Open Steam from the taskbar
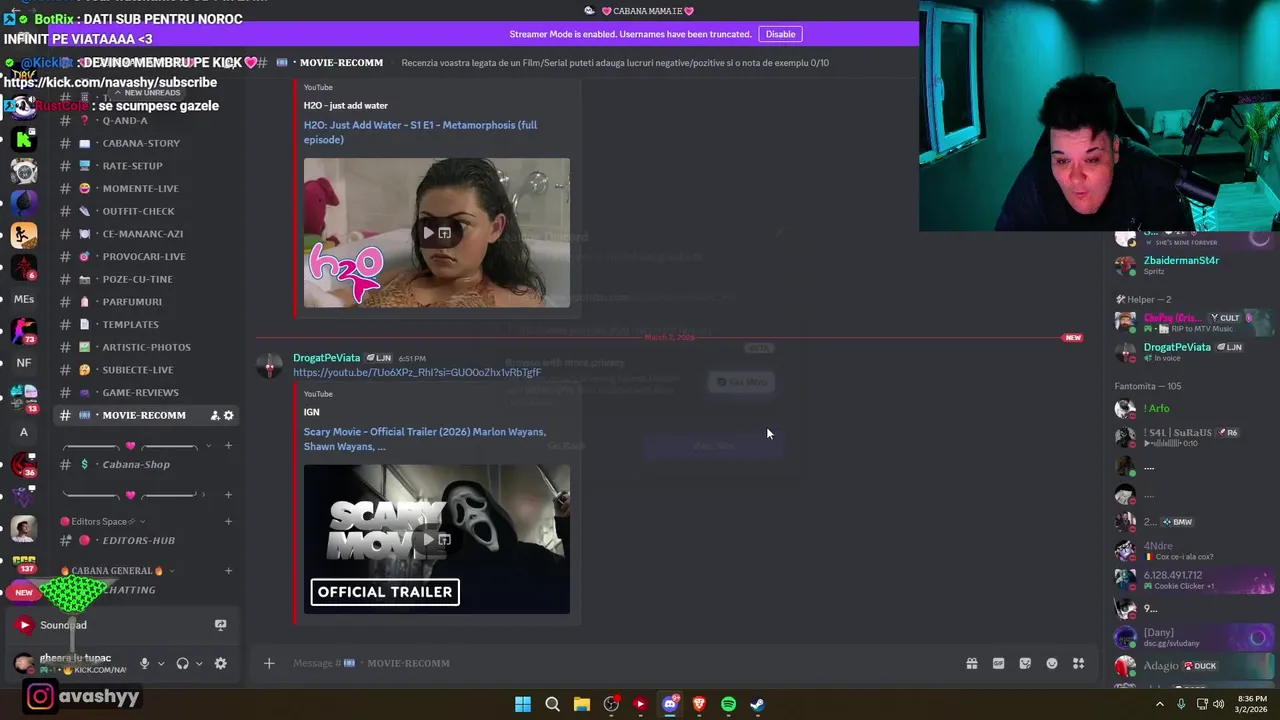 pos(757,704)
